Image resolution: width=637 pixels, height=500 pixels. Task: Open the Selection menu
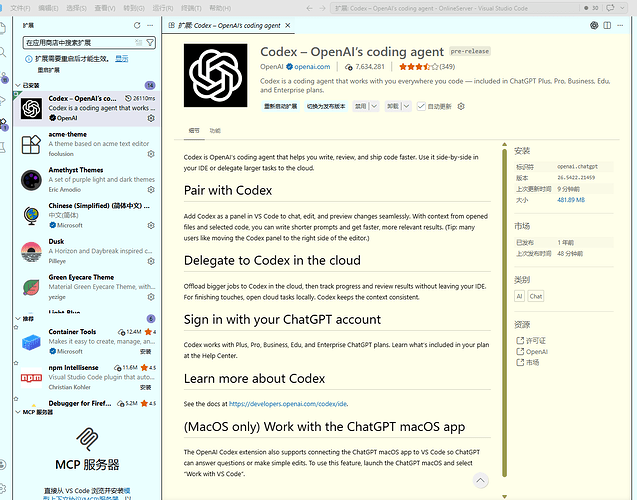76,8
